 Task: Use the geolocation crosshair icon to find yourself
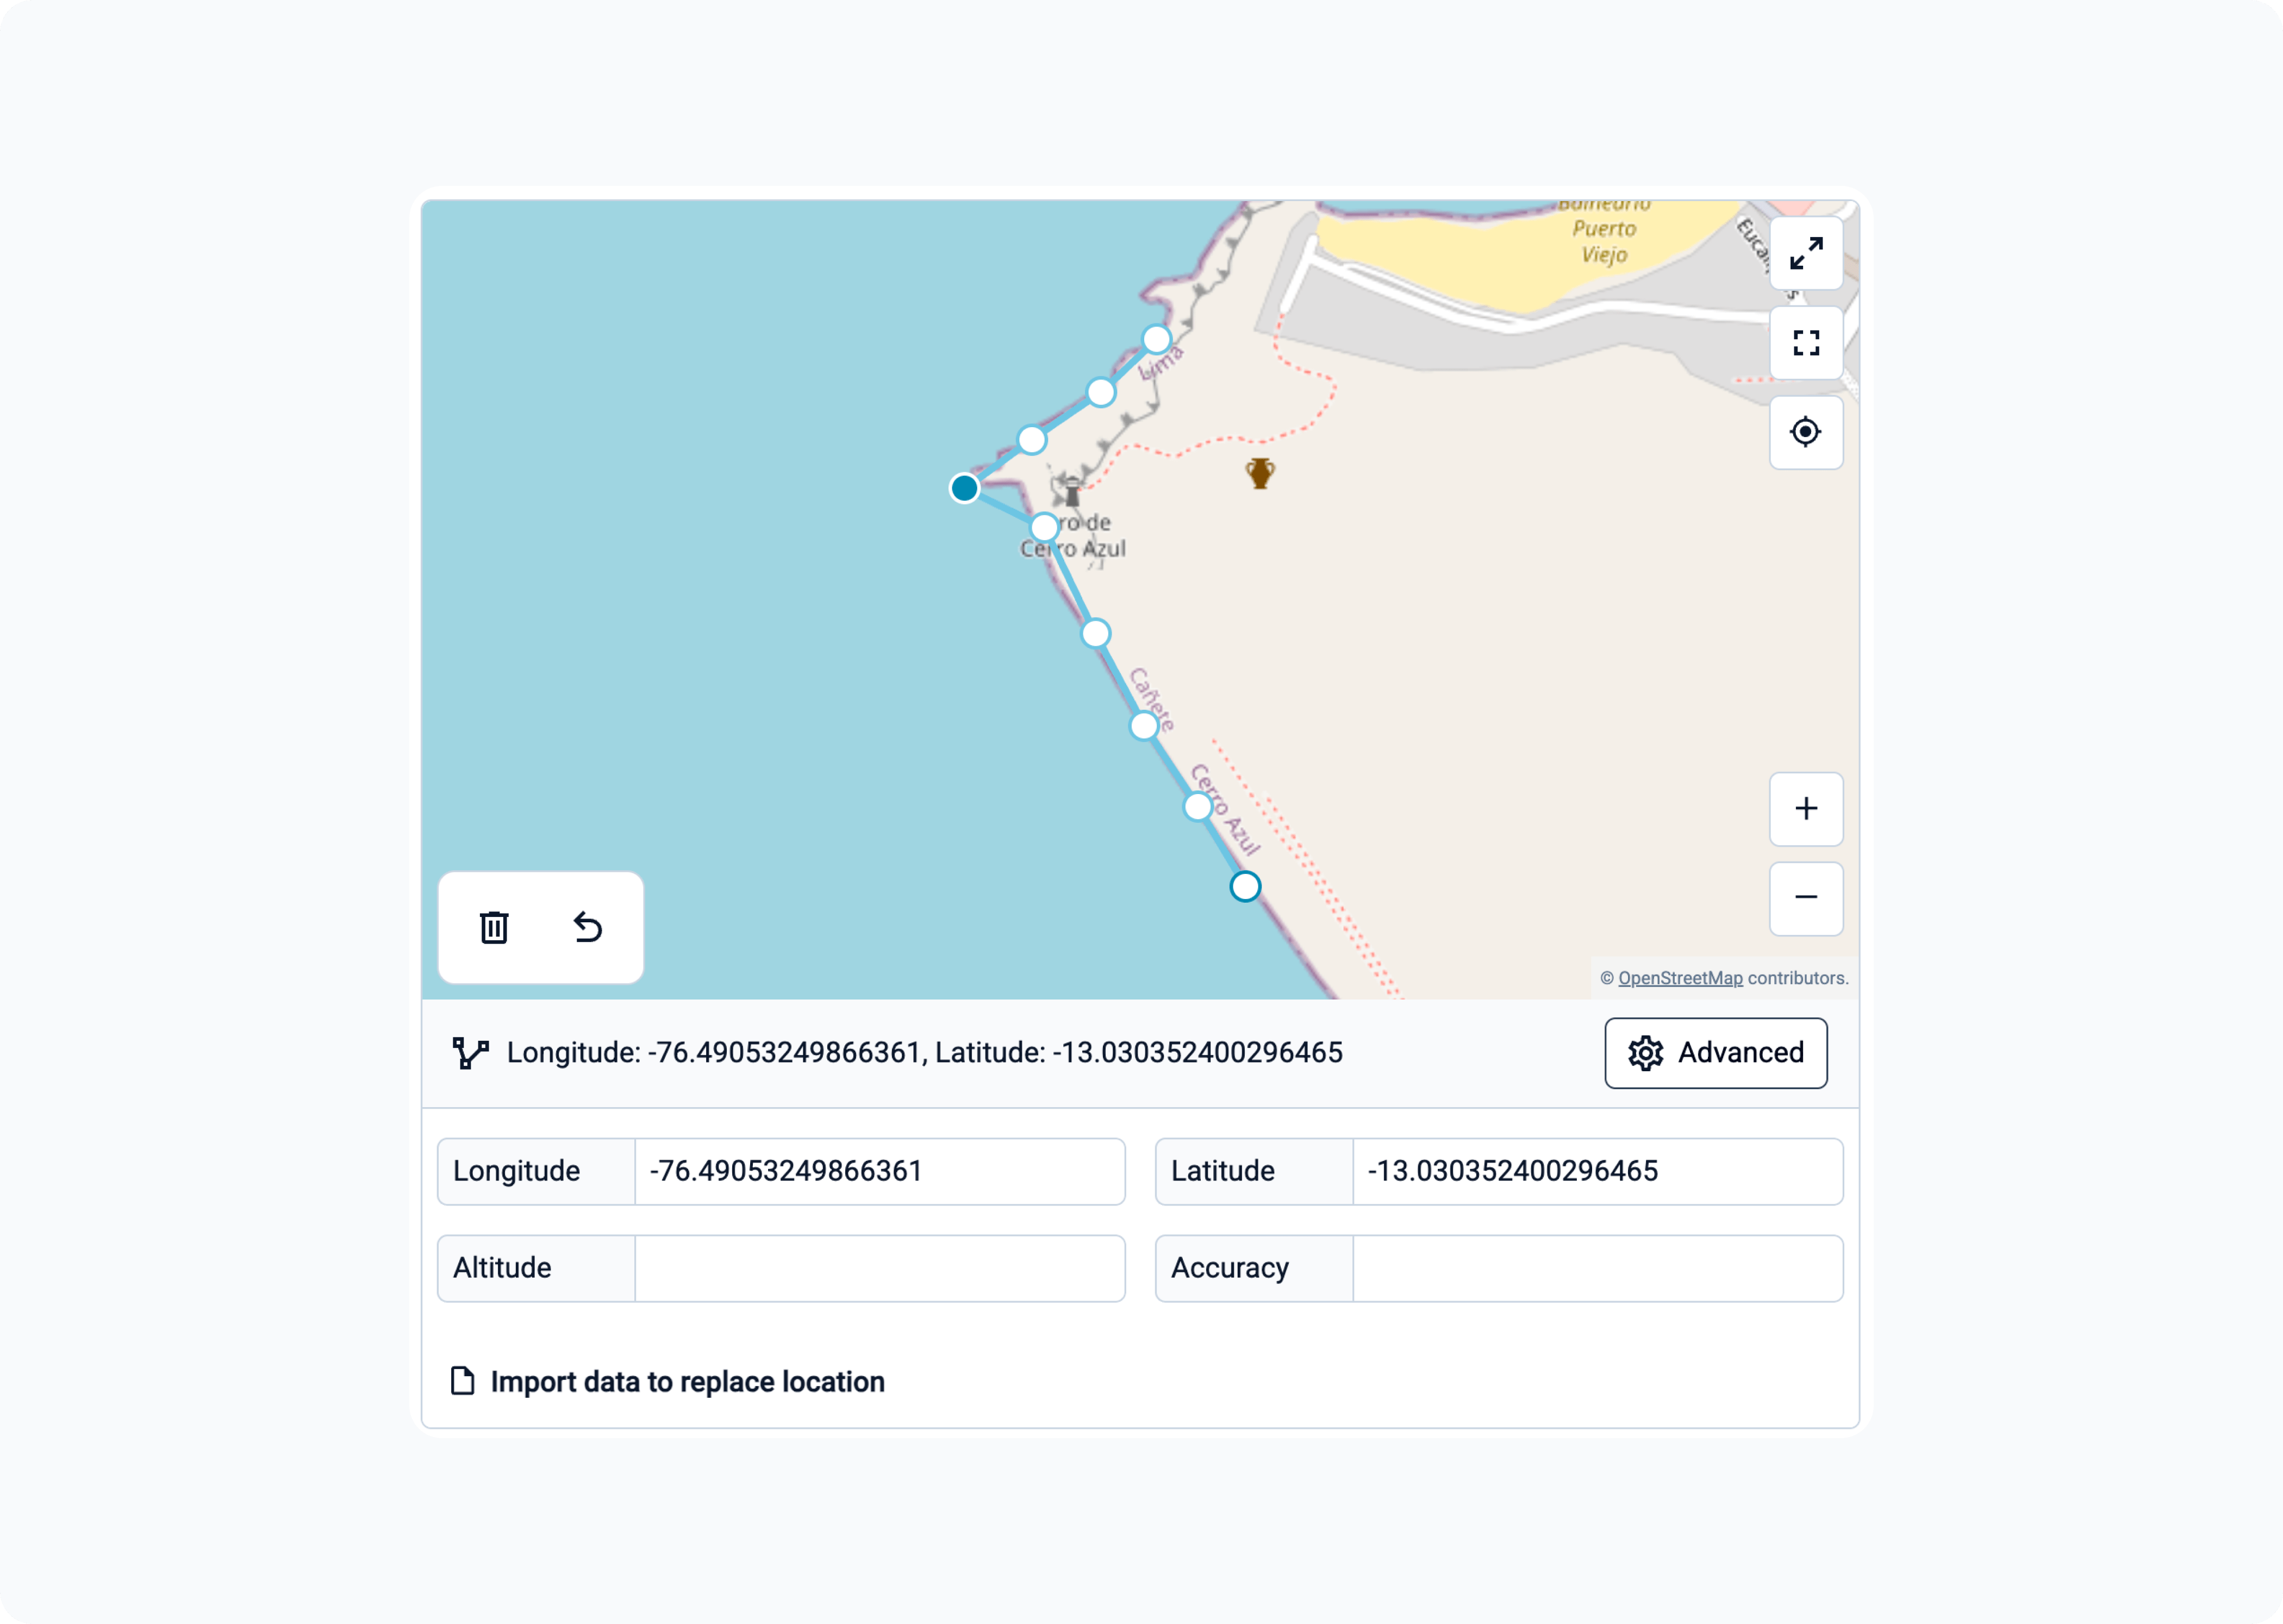click(1806, 432)
